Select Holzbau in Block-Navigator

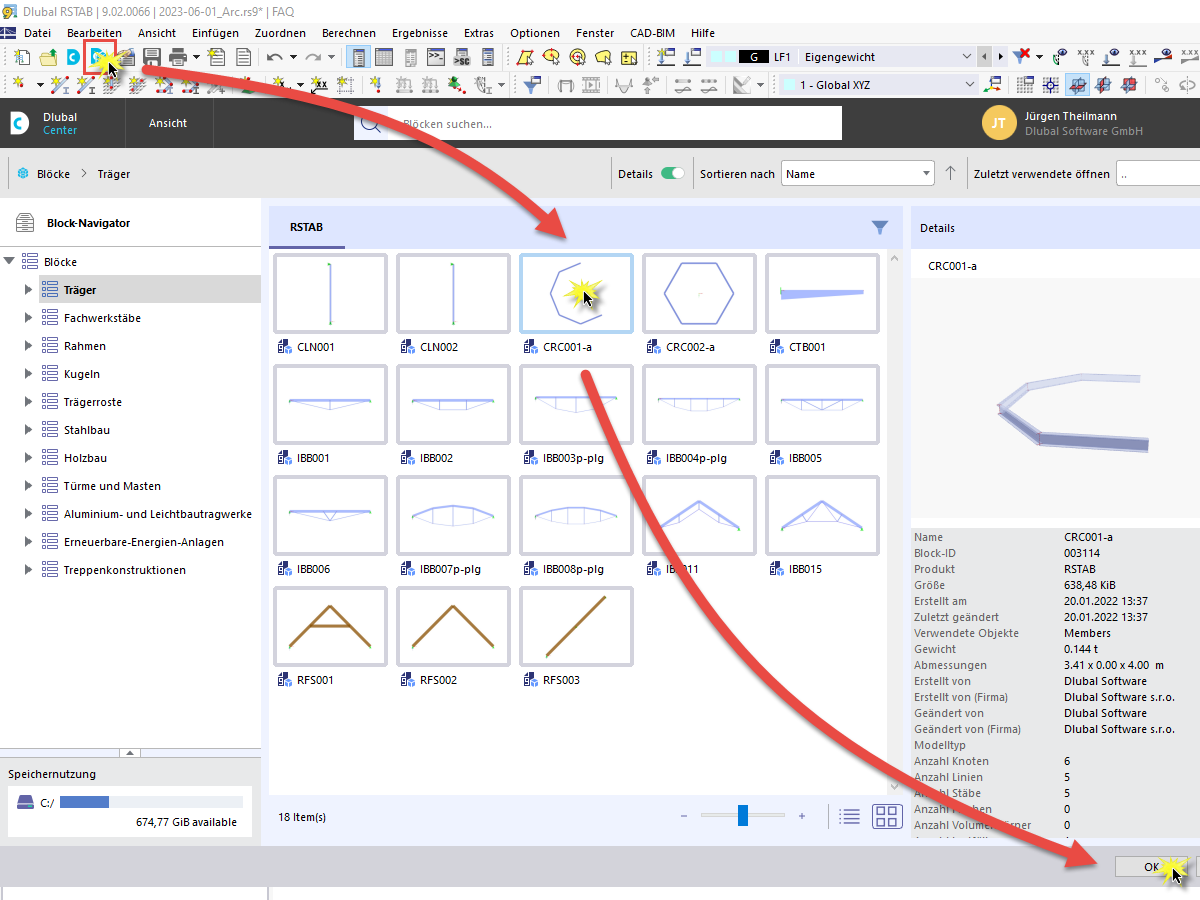[86, 458]
